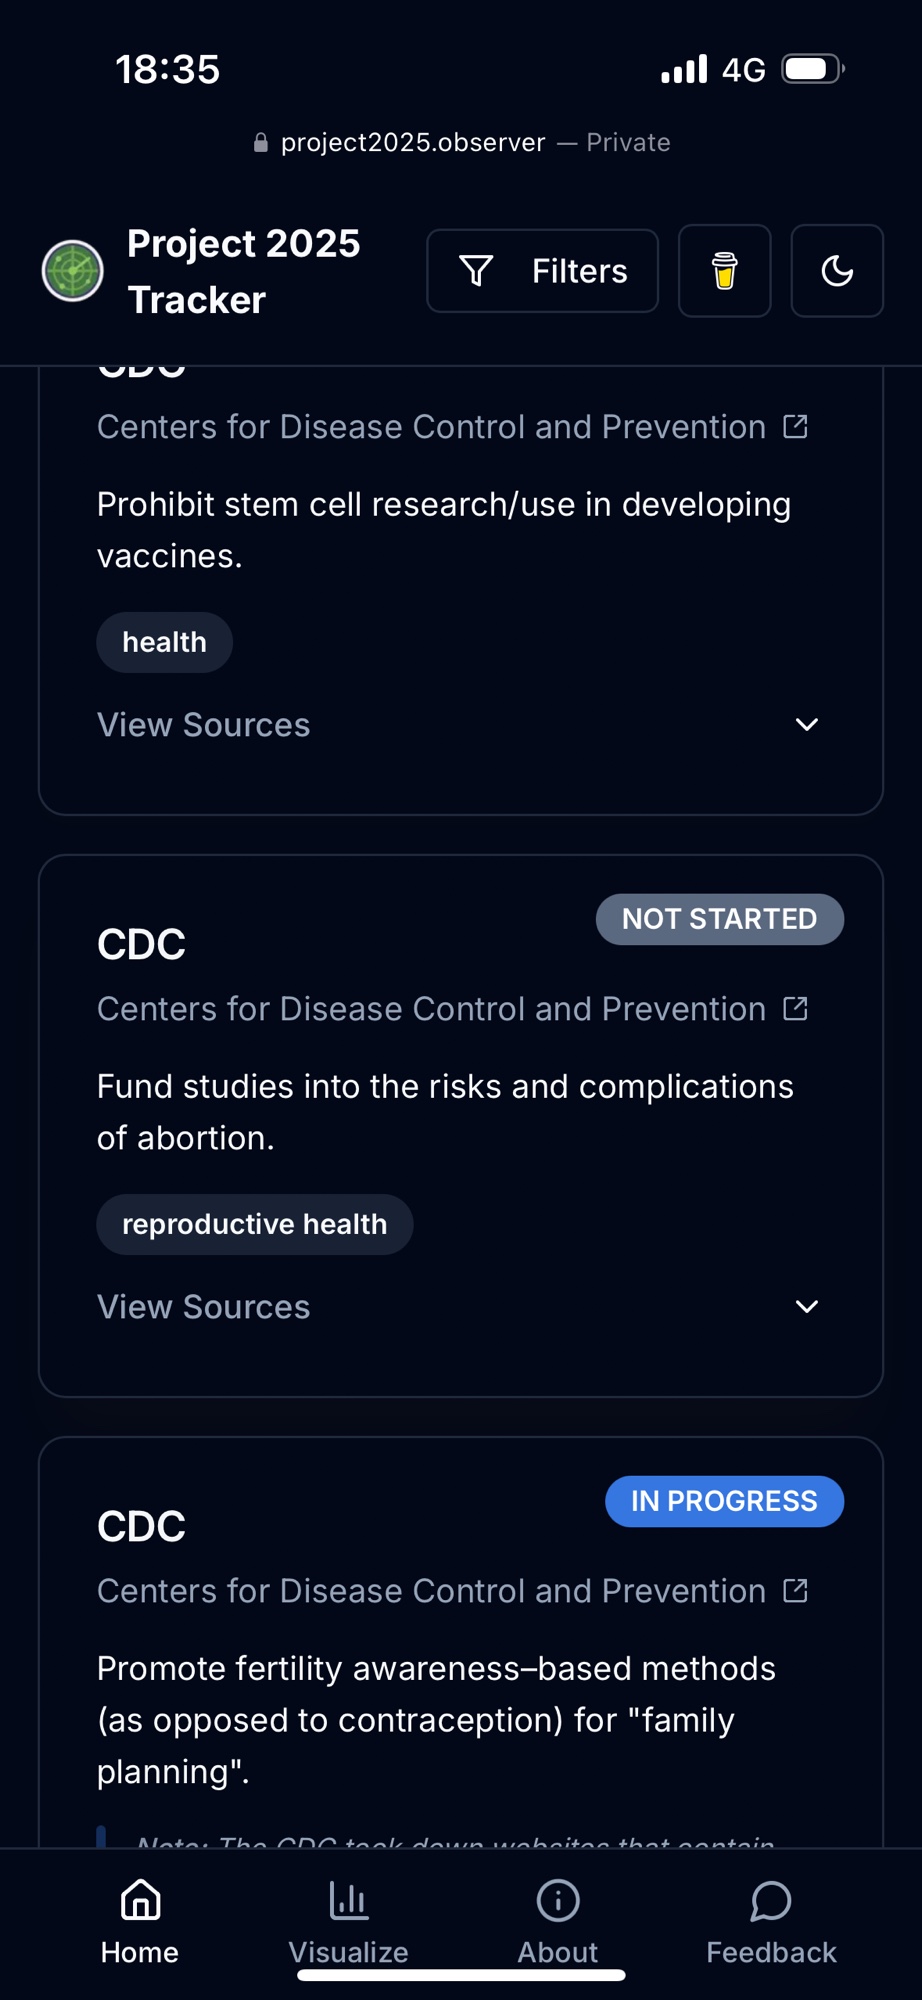
Task: Select the reproductive health tag pill
Action: (x=254, y=1224)
